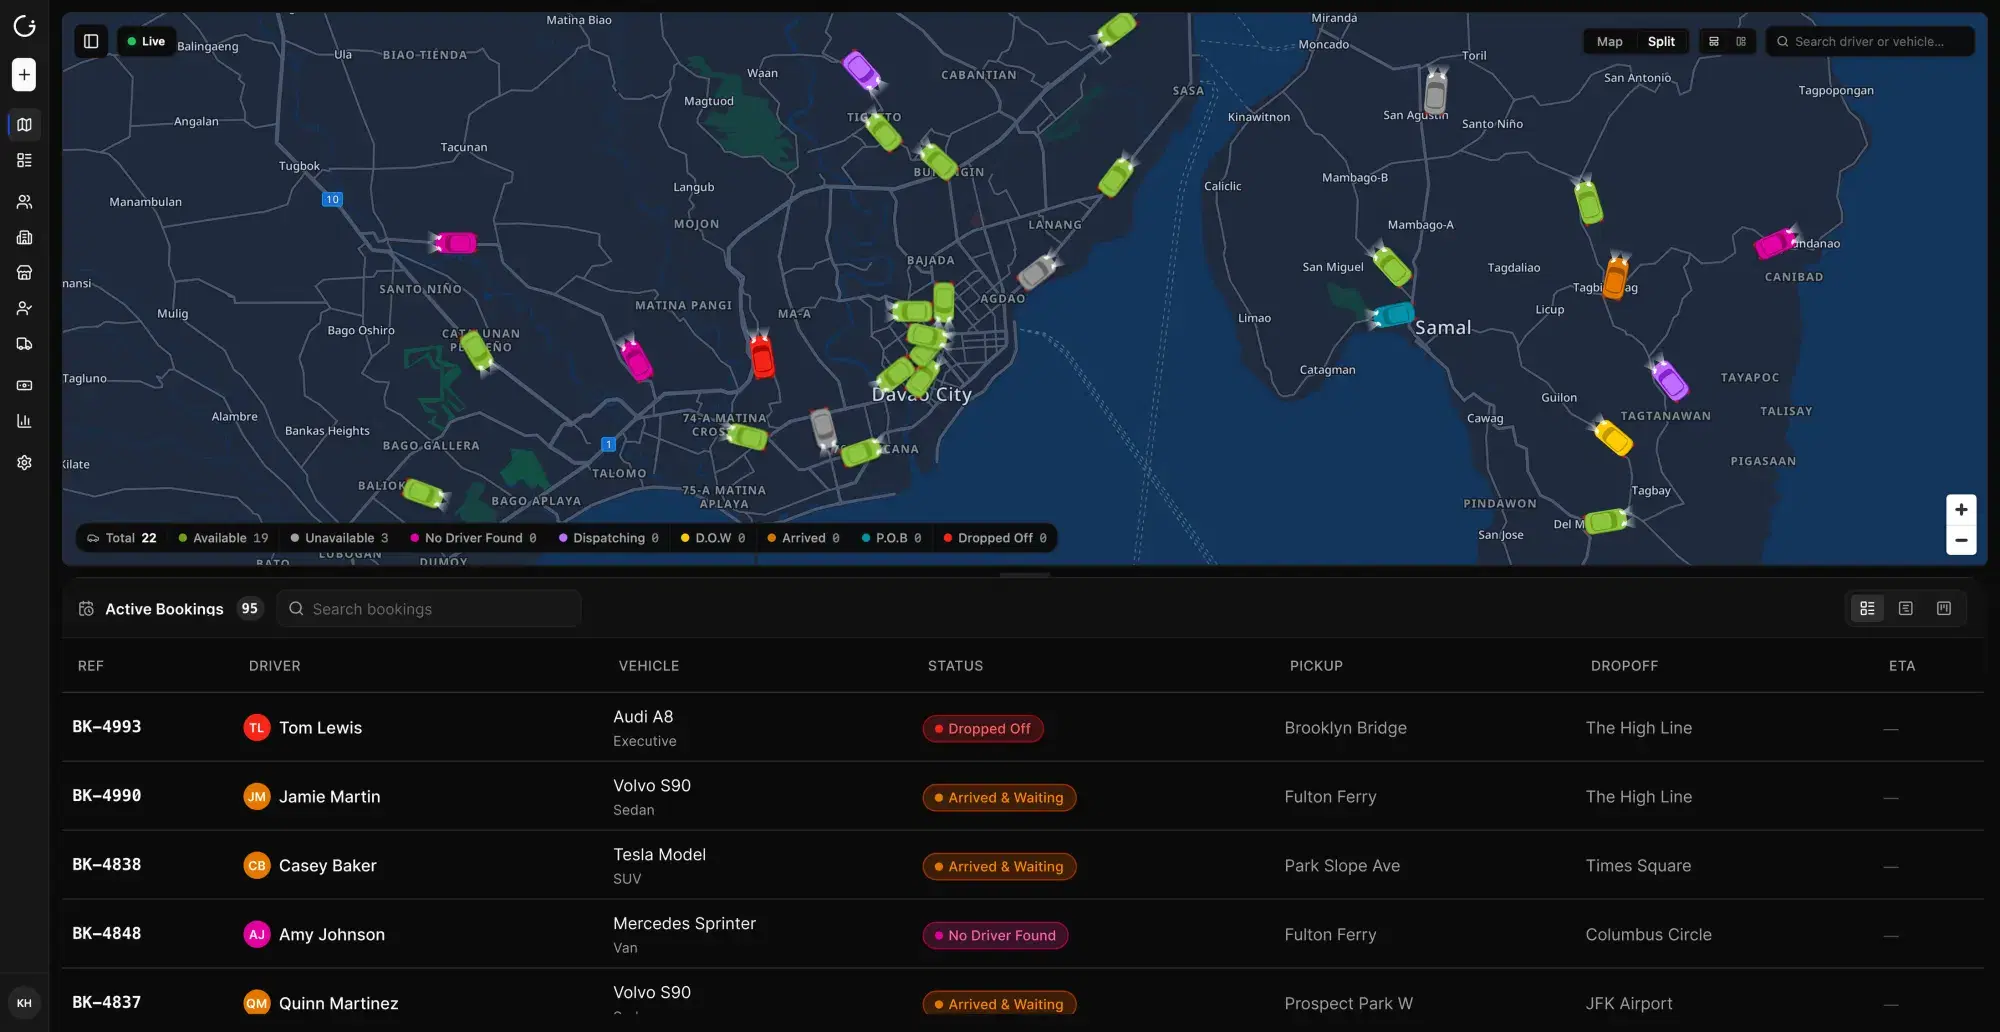Click the pink car near Canibad

[x=1776, y=243]
